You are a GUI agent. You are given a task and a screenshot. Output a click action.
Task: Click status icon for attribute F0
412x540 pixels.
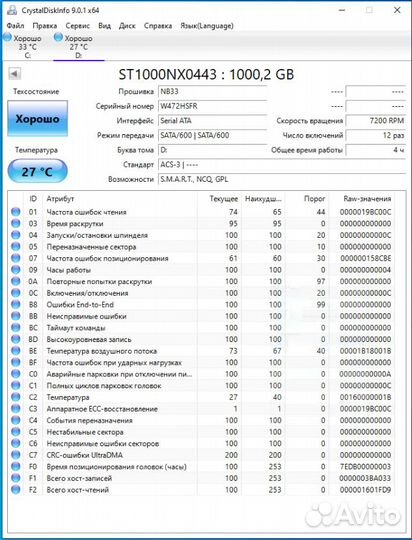coord(16,467)
